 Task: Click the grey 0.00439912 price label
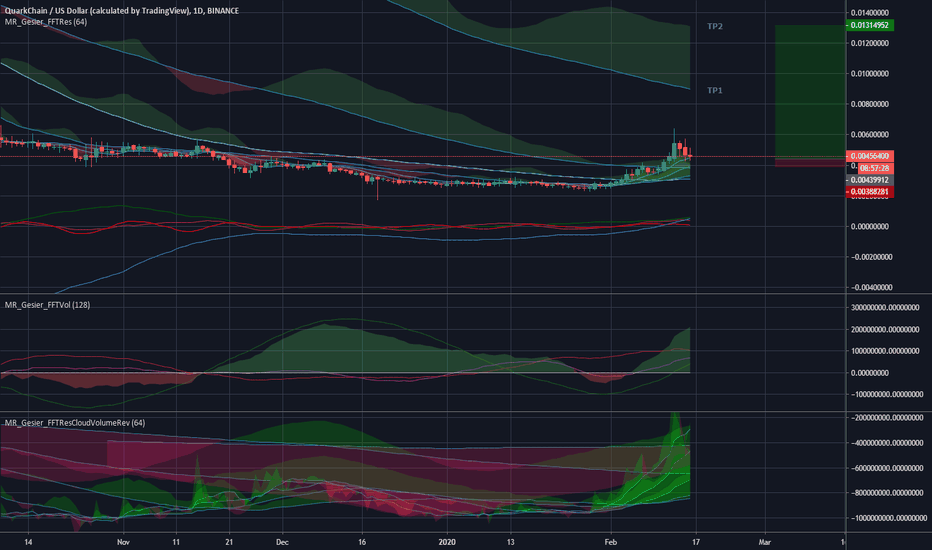[x=870, y=180]
